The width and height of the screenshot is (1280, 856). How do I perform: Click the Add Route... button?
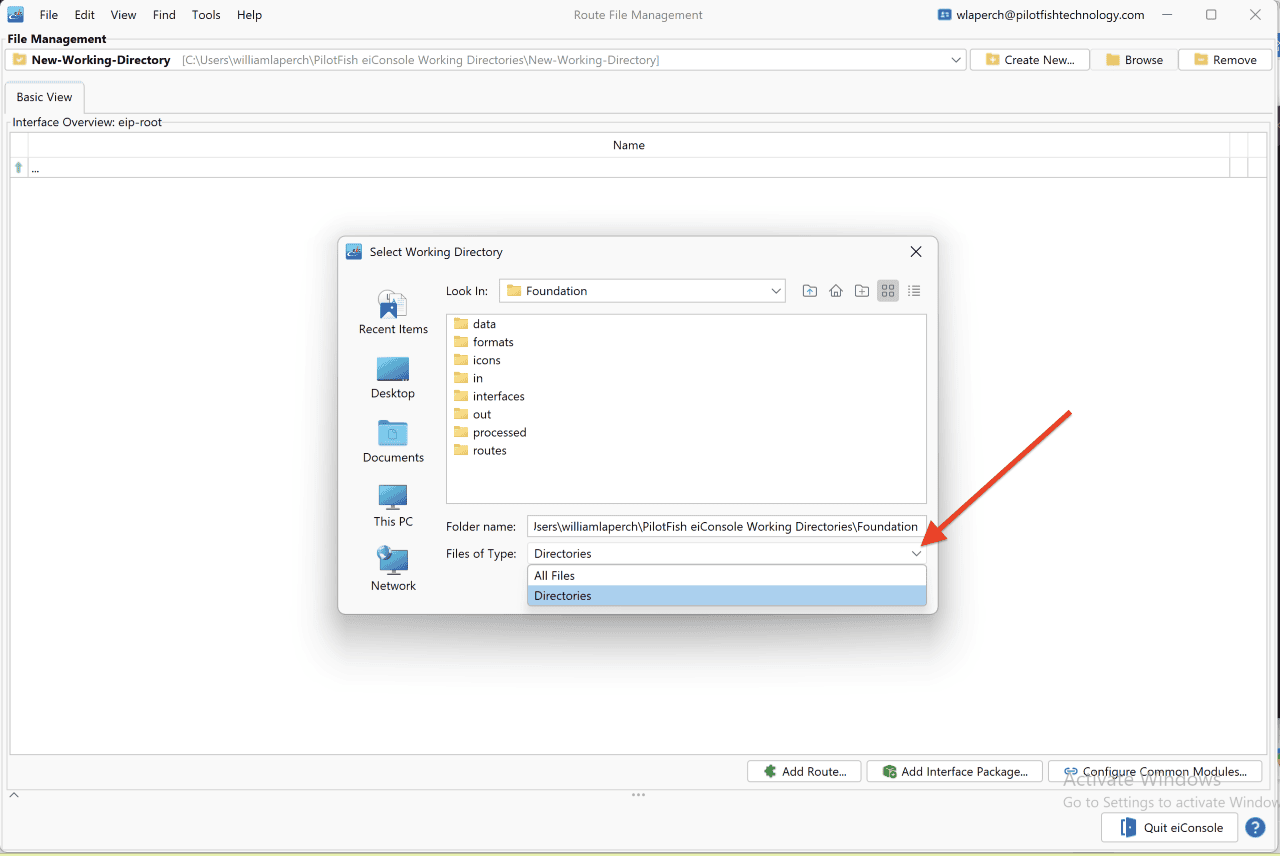pos(804,772)
